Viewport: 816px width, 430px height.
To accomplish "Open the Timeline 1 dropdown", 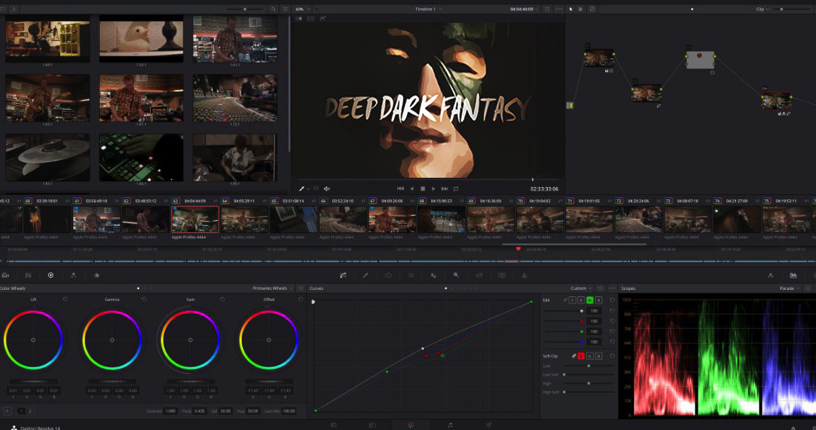I will [429, 9].
